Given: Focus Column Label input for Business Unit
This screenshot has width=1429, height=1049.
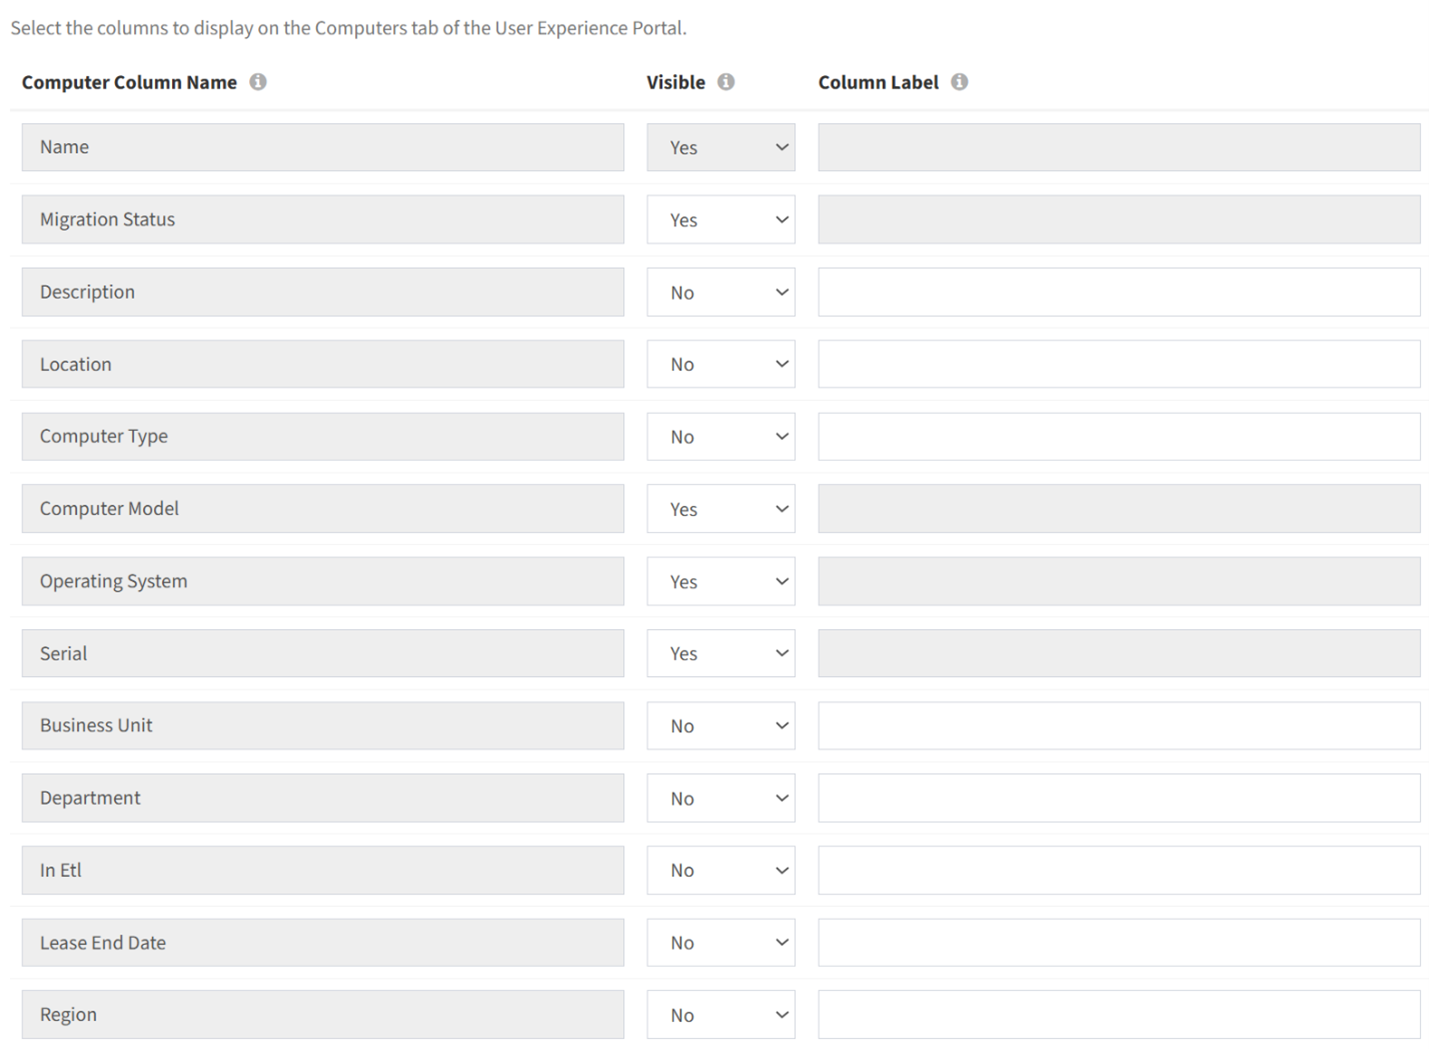Looking at the screenshot, I should [x=1119, y=725].
